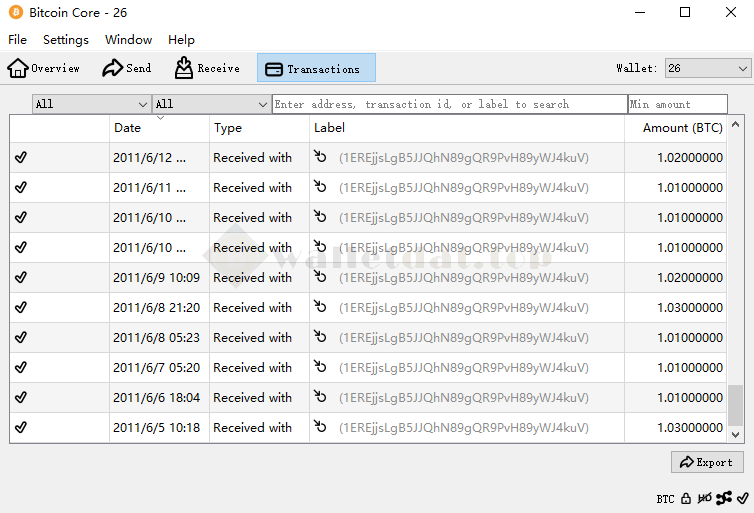Screen dimensions: 754x513
Task: Sort by Amount (BTC) column header
Action: click(x=682, y=128)
